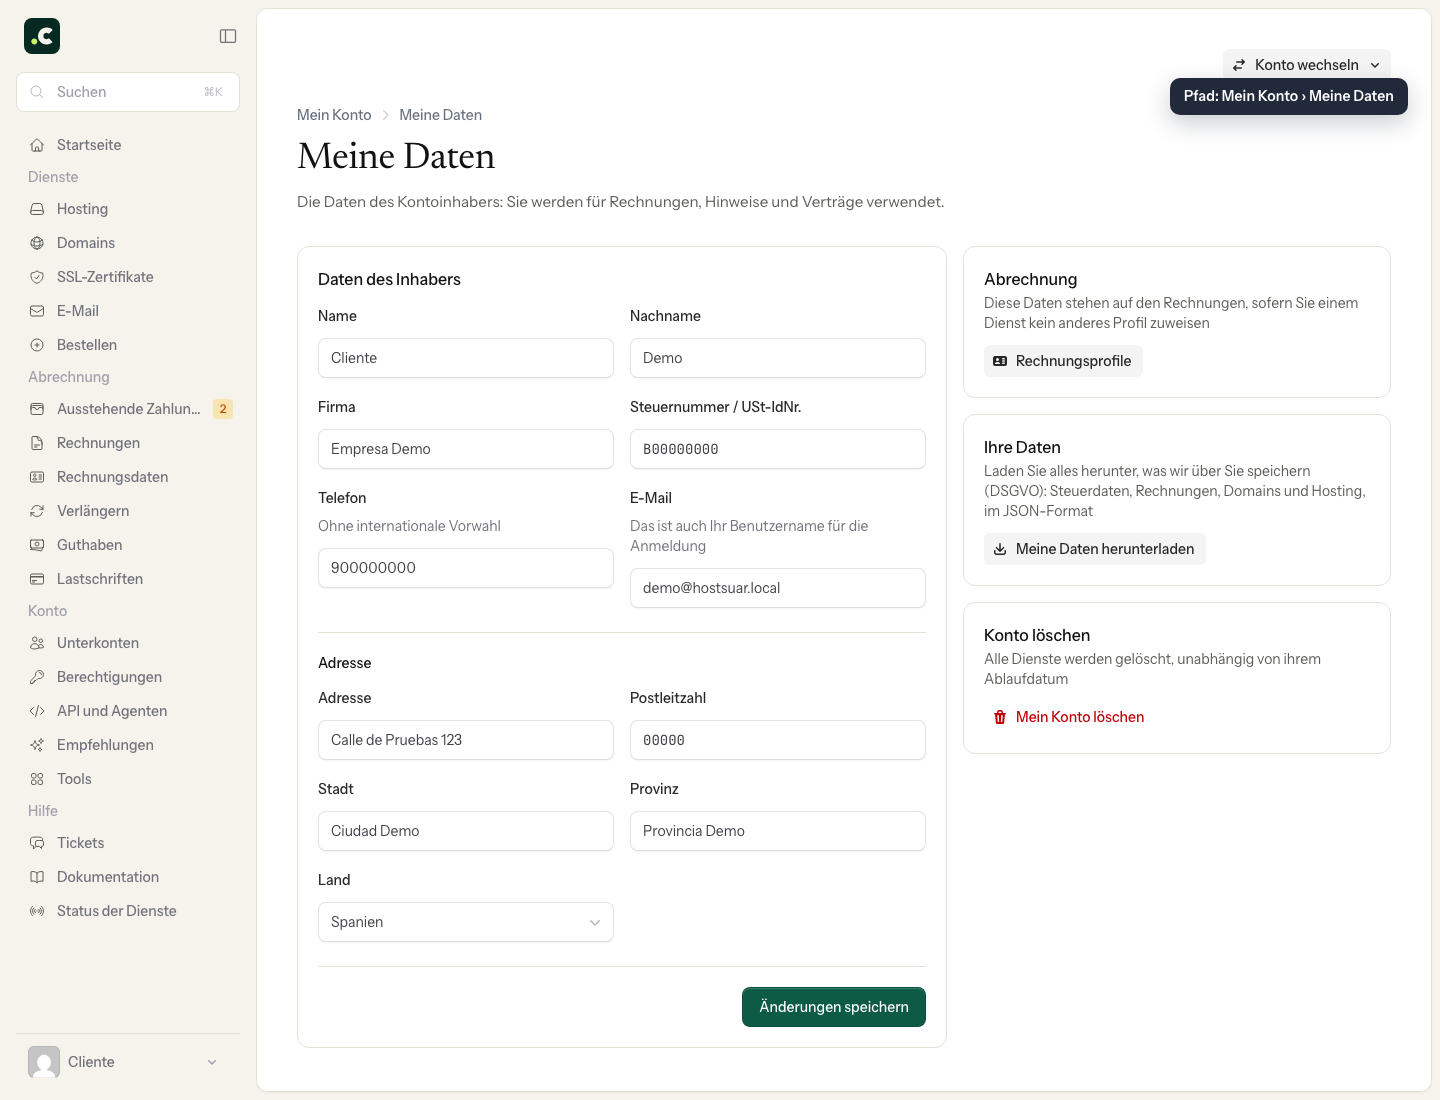Click the Empfehlungen sparkle icon
This screenshot has height=1100, width=1440.
[37, 745]
